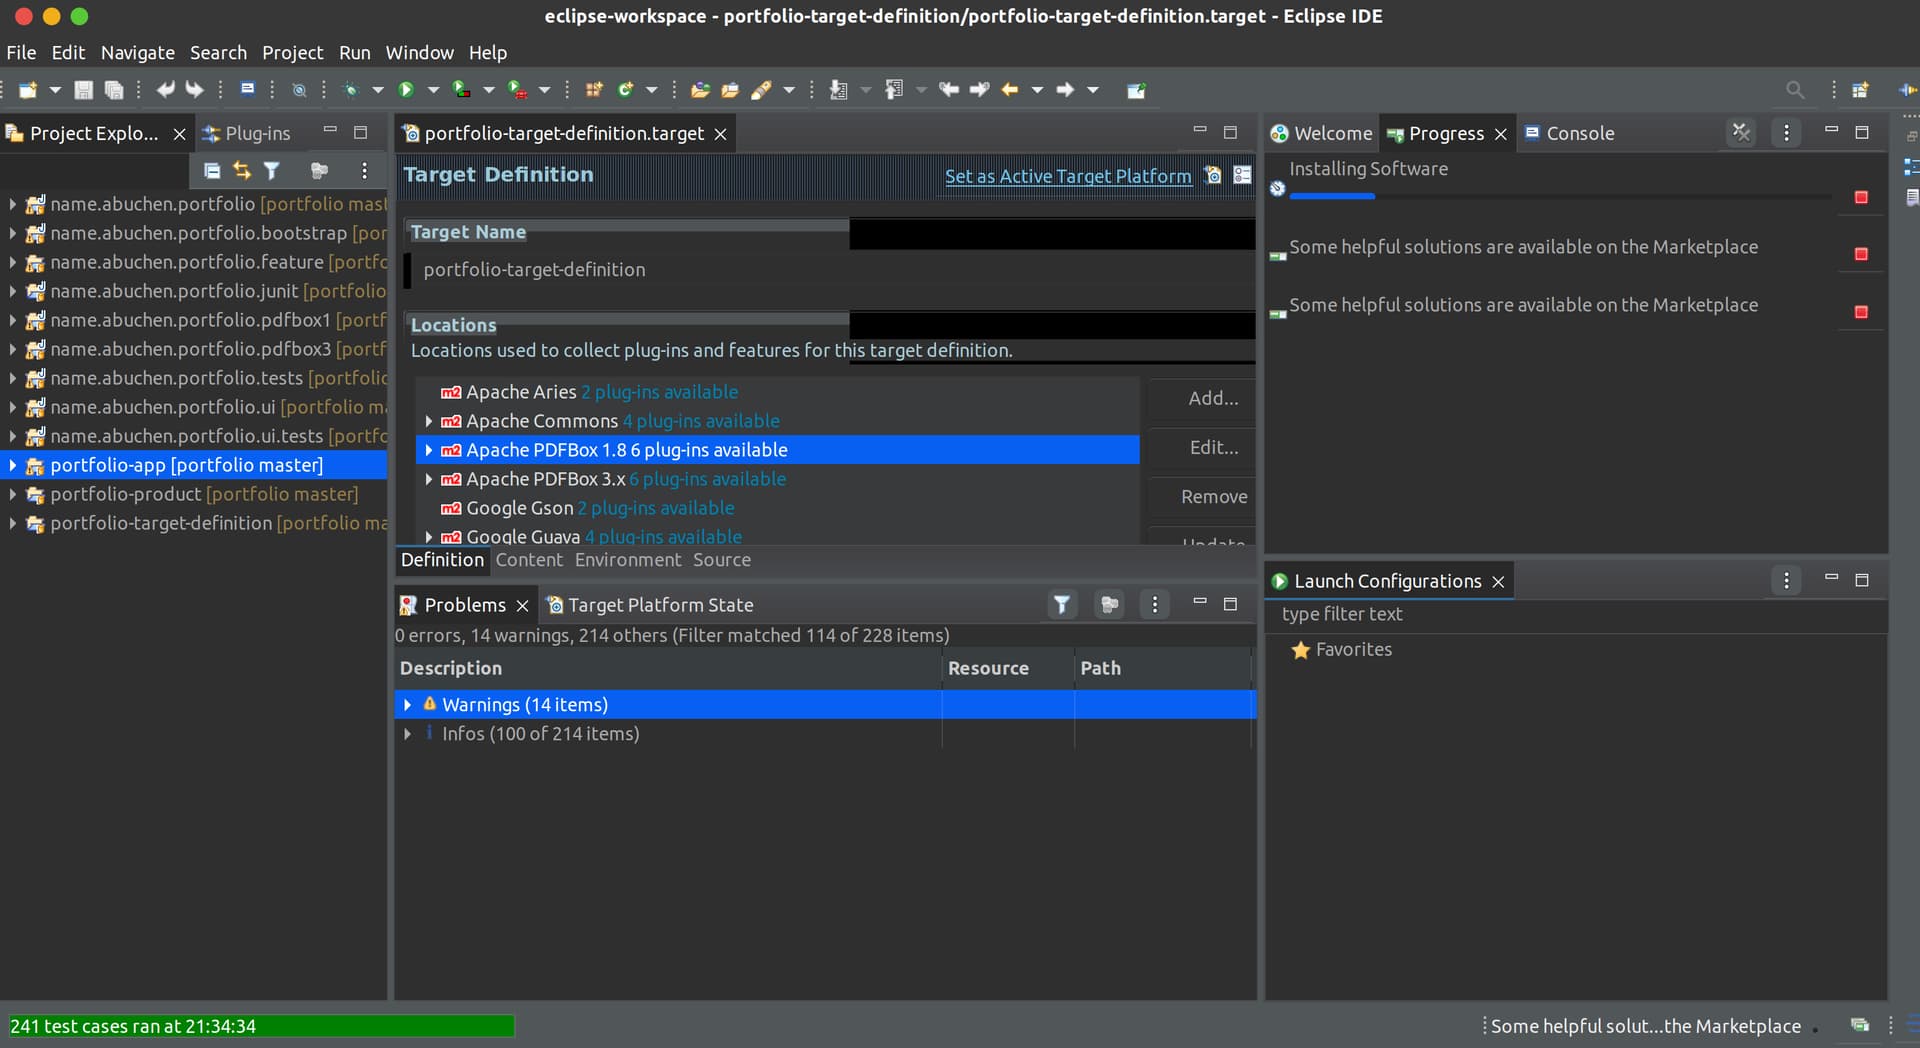Open the Content tab of target editor
Screen dimensions: 1920x1048
529,560
